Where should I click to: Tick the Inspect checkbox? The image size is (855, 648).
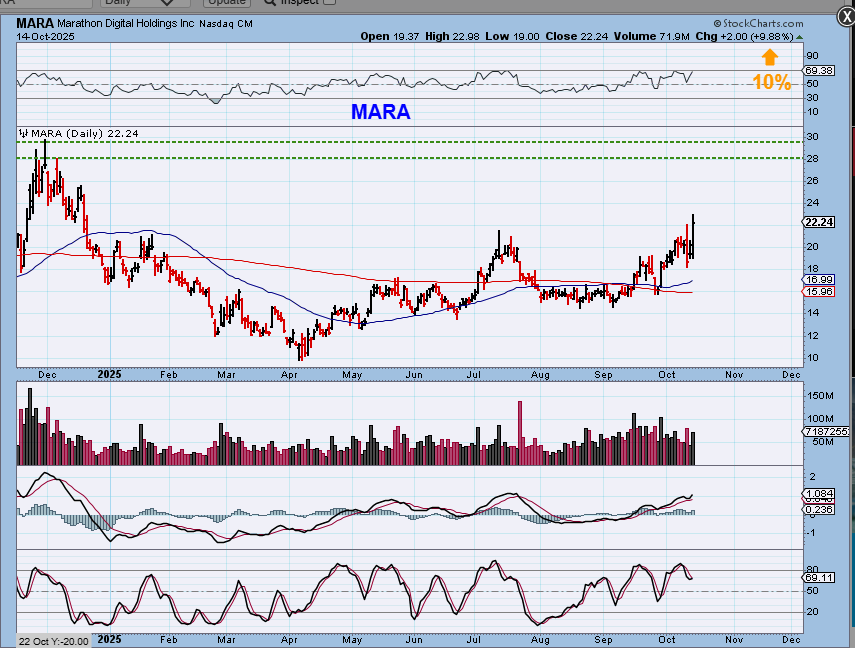(x=329, y=2)
